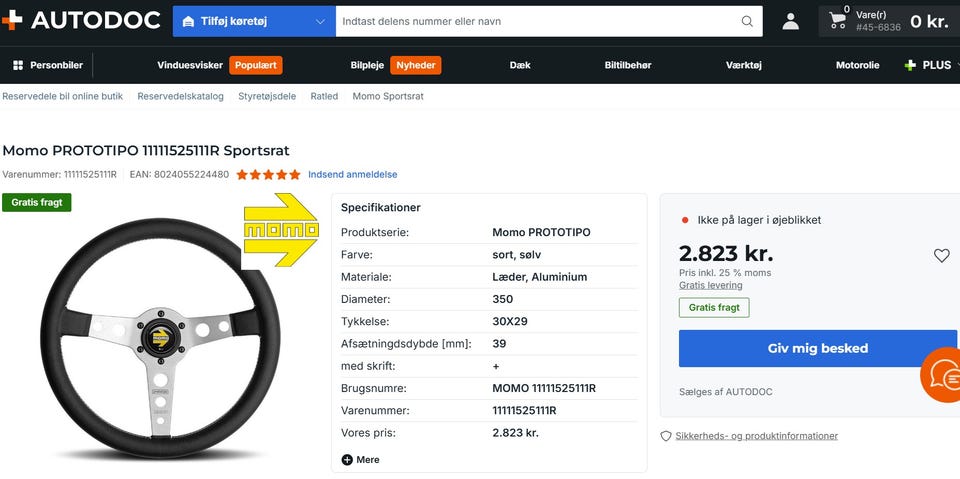The image size is (960, 479).
Task: Click the Specifikationer heading
Action: pyautogui.click(x=381, y=208)
